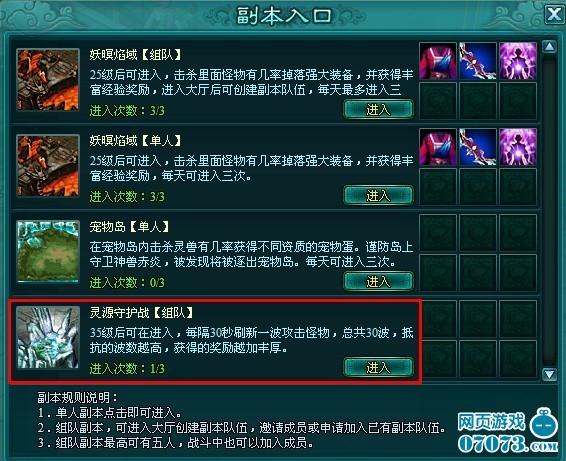Select the 妖暝焰域【組队】dungeon thumbnail
Image resolution: width=566 pixels, height=461 pixels.
click(48, 79)
